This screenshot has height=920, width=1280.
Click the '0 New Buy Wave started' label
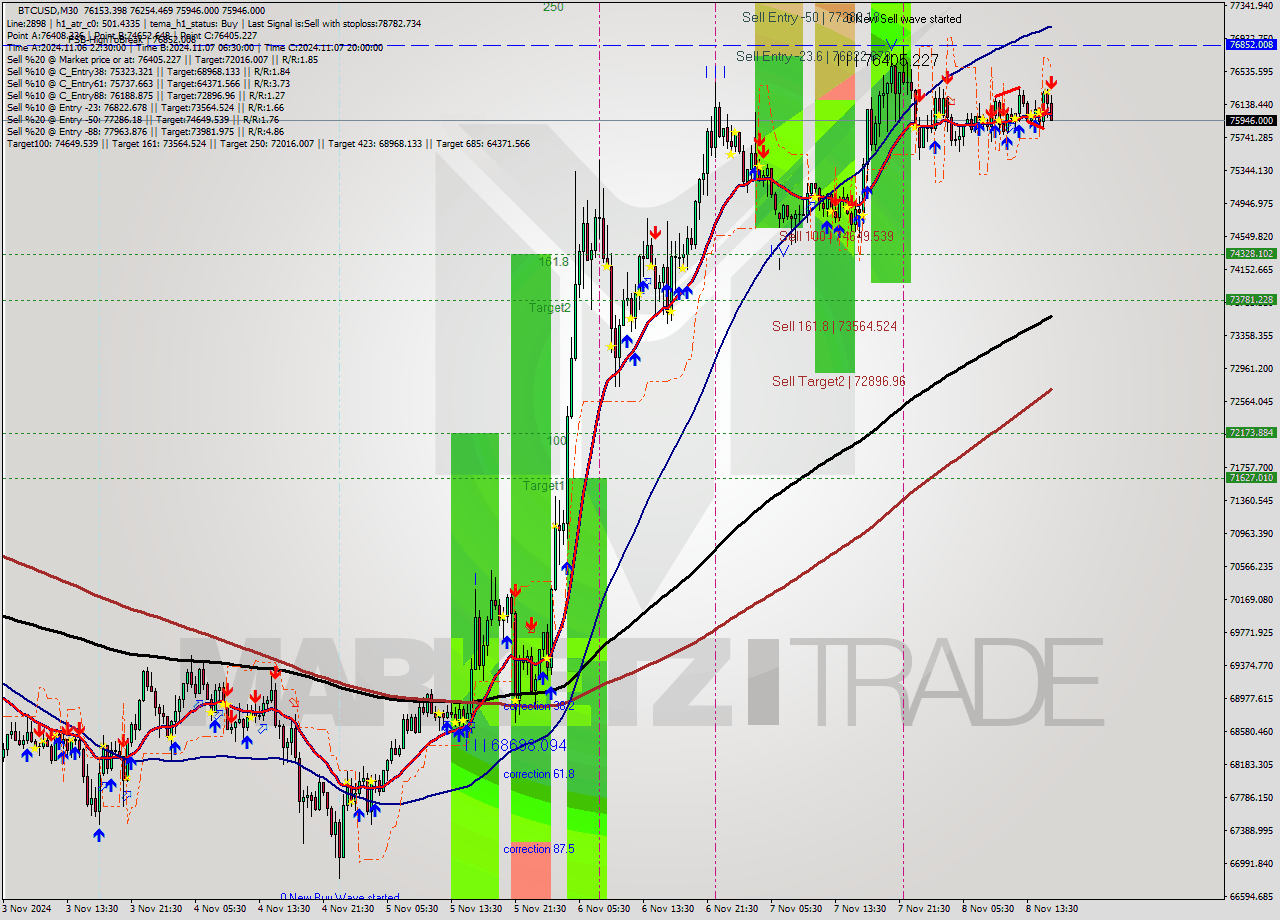coord(340,898)
